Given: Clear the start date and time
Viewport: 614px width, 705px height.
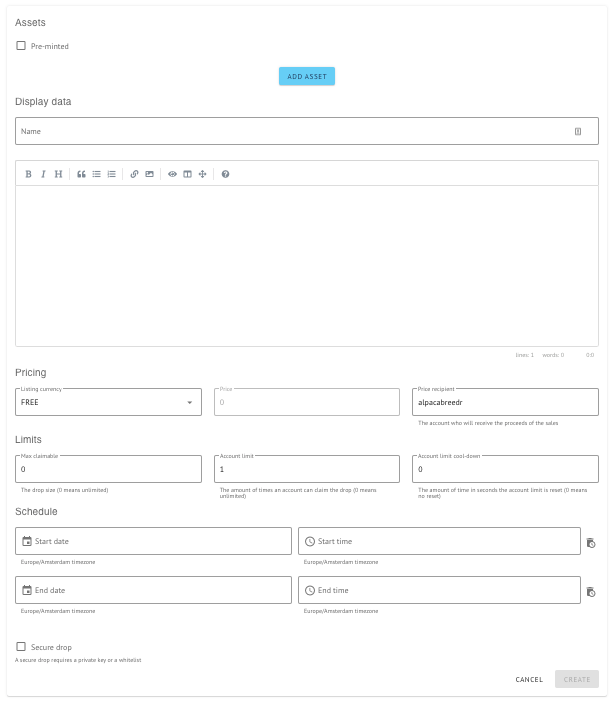Looking at the screenshot, I should click(591, 543).
